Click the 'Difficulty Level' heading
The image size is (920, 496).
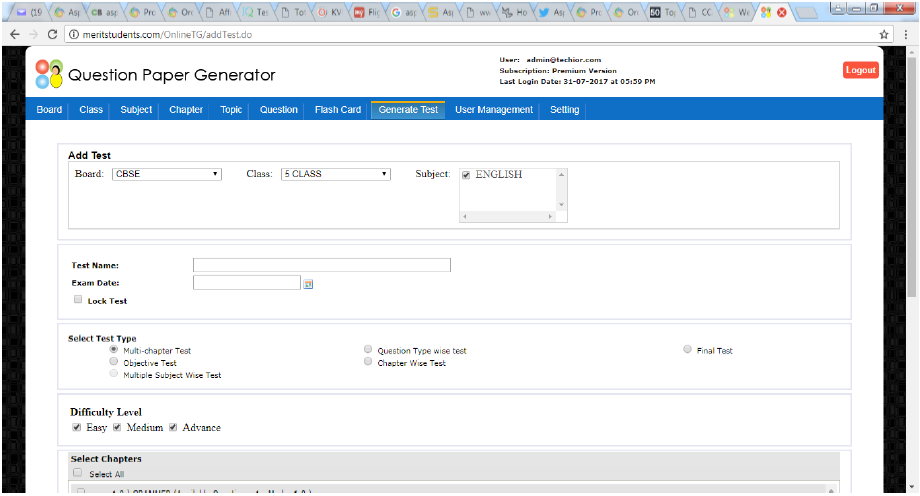point(106,412)
